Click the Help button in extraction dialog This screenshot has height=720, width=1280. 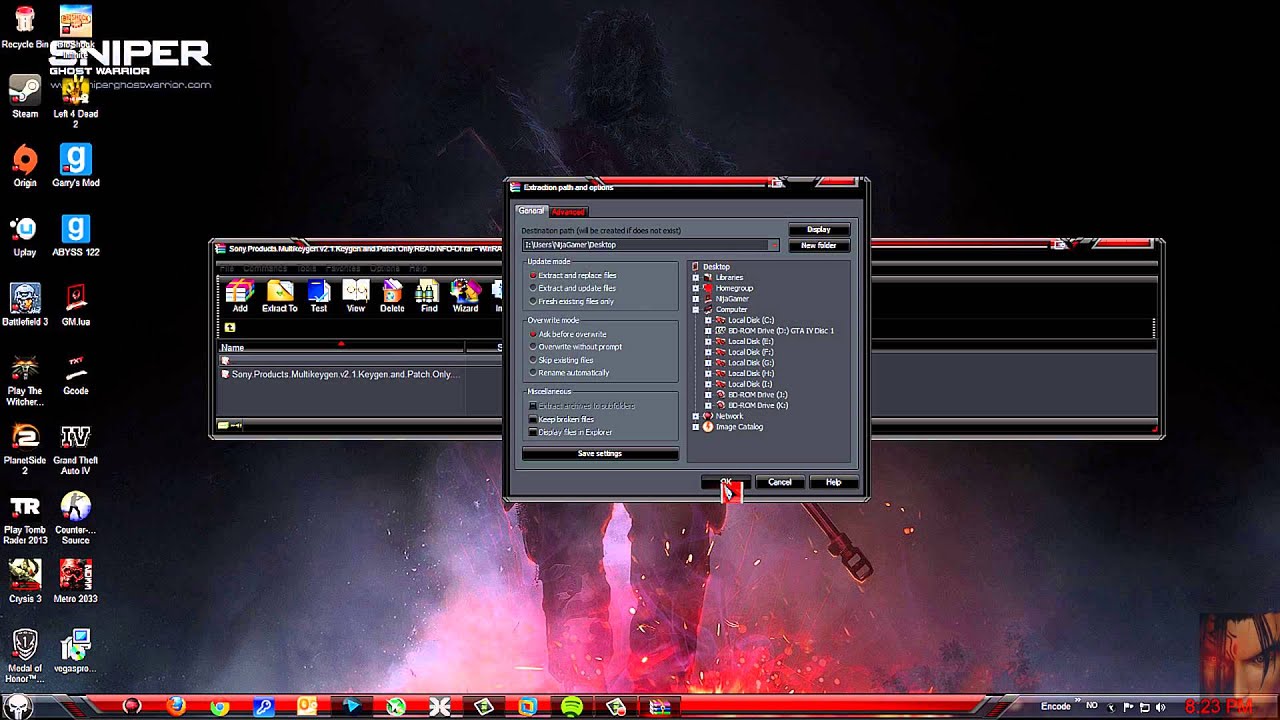pos(833,482)
